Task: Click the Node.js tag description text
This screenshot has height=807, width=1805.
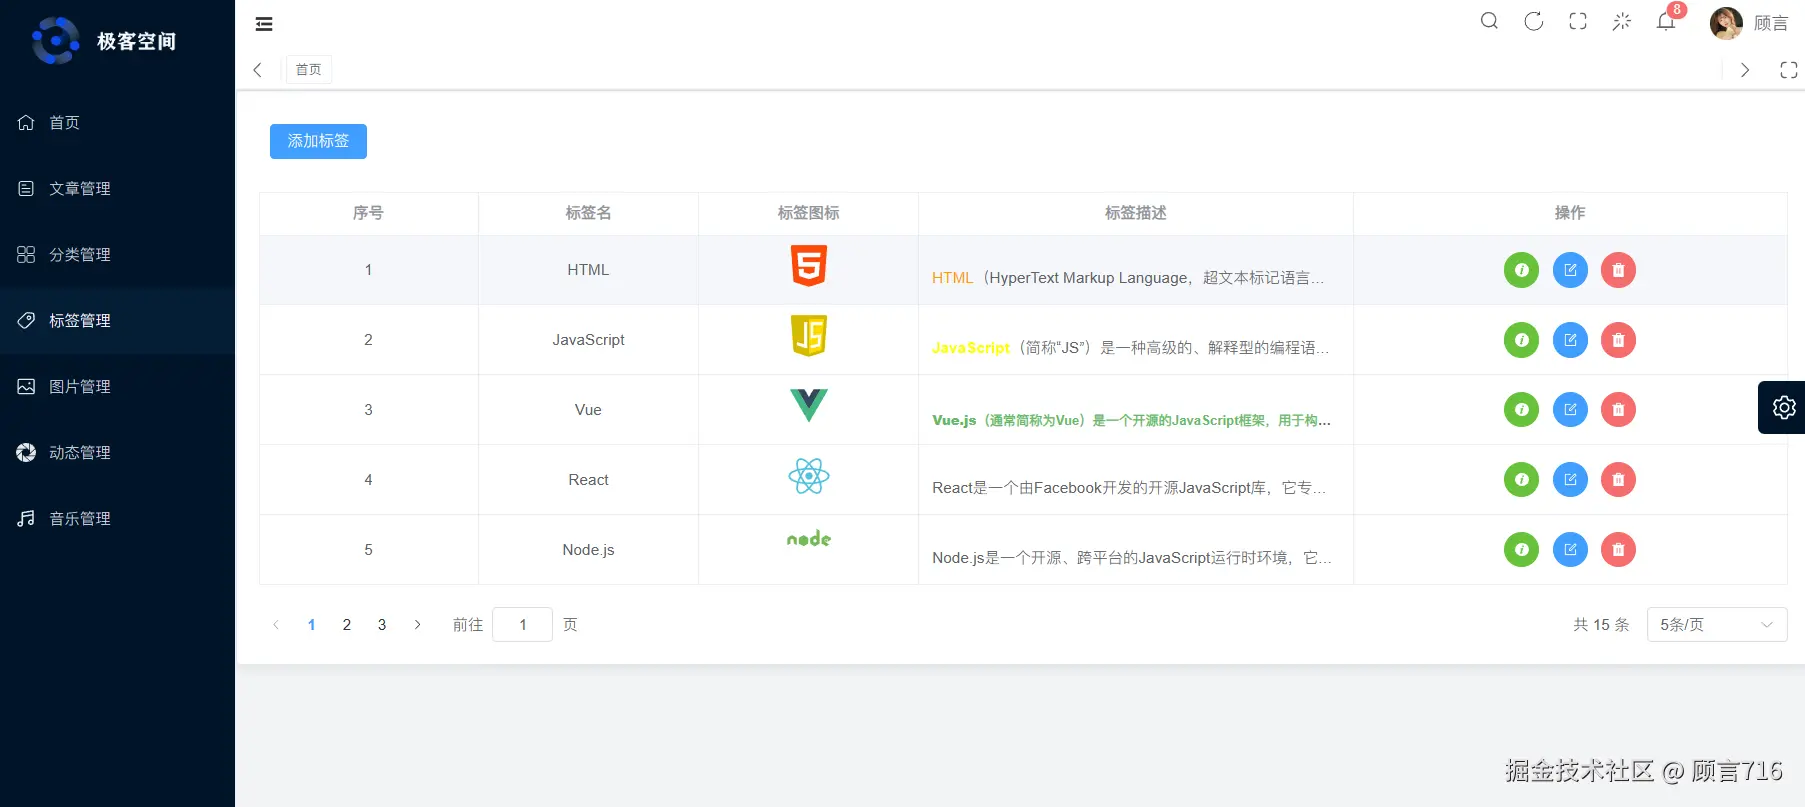Action: [1131, 558]
